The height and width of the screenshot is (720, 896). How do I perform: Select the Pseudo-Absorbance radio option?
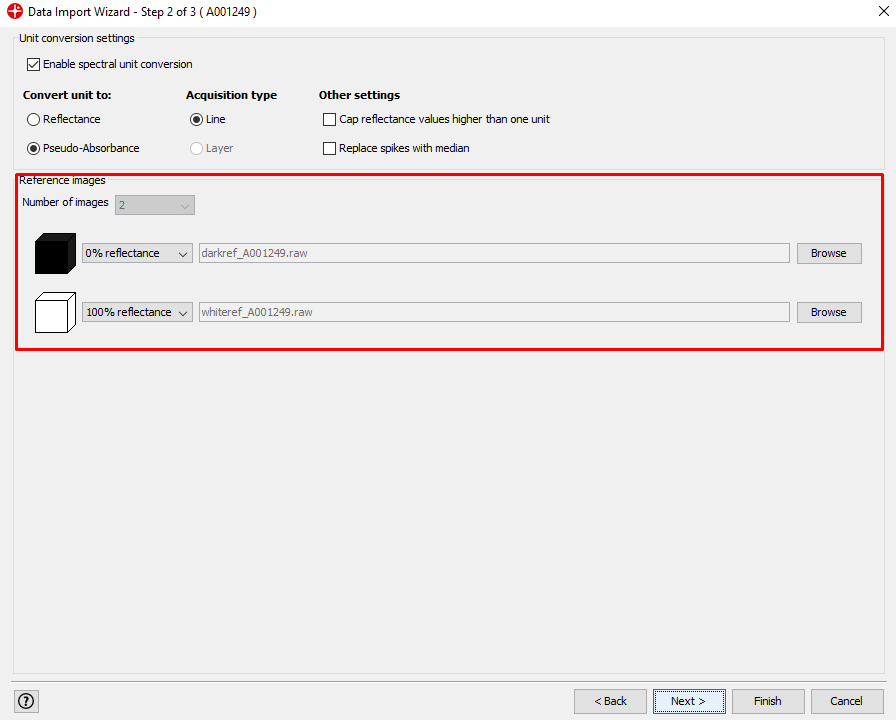[x=34, y=148]
